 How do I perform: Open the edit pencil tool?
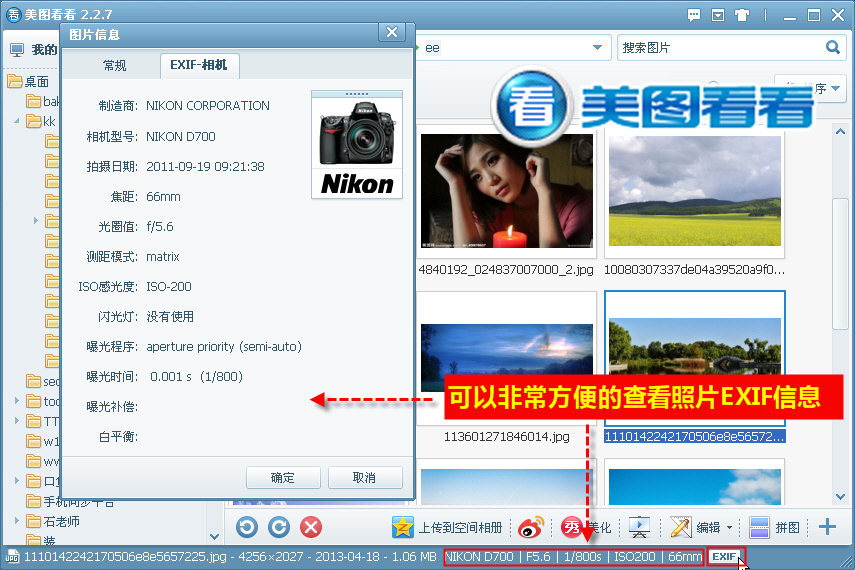(x=681, y=527)
